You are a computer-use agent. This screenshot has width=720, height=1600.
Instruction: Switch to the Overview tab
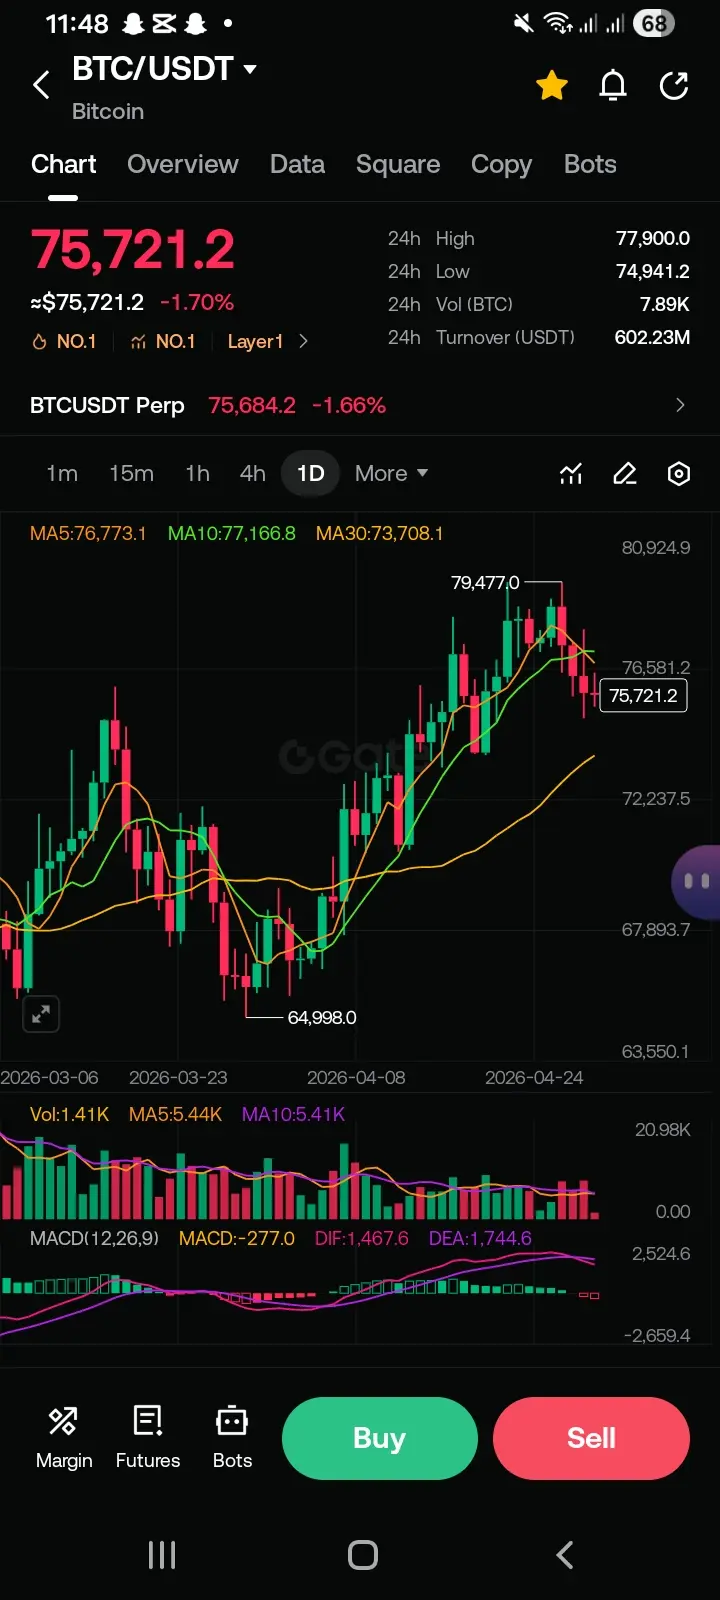click(183, 164)
